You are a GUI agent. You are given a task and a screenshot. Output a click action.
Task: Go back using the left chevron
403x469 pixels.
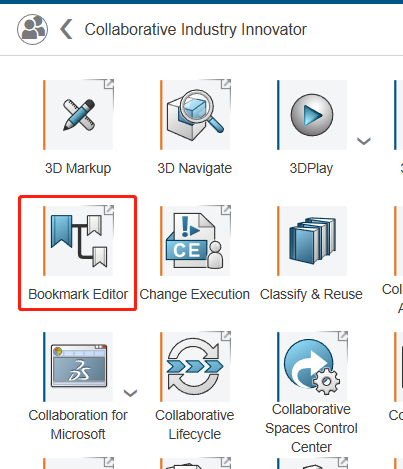[66, 29]
